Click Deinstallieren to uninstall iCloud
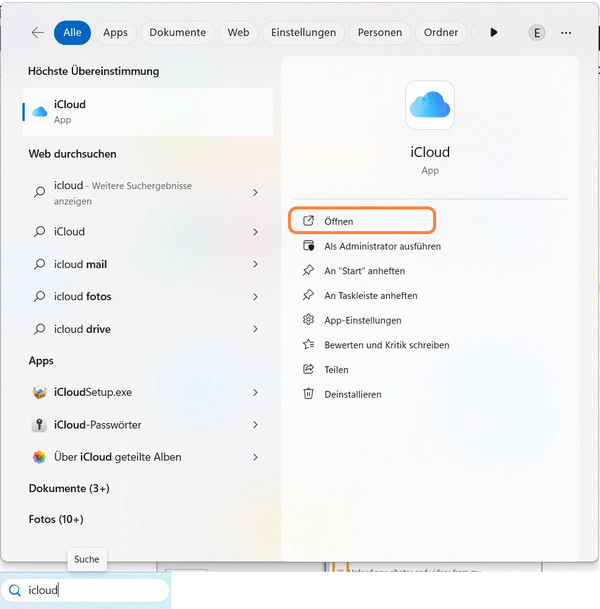This screenshot has width=600, height=609. point(353,395)
